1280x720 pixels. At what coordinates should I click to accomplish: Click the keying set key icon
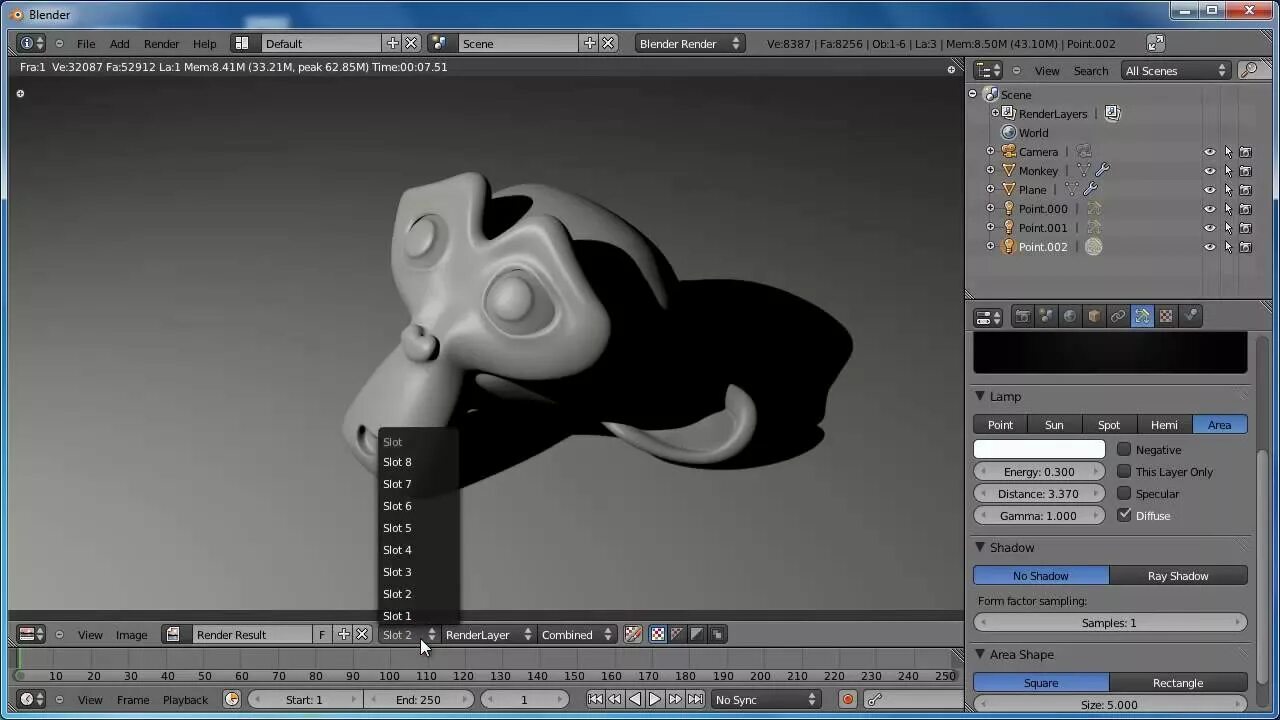[874, 699]
